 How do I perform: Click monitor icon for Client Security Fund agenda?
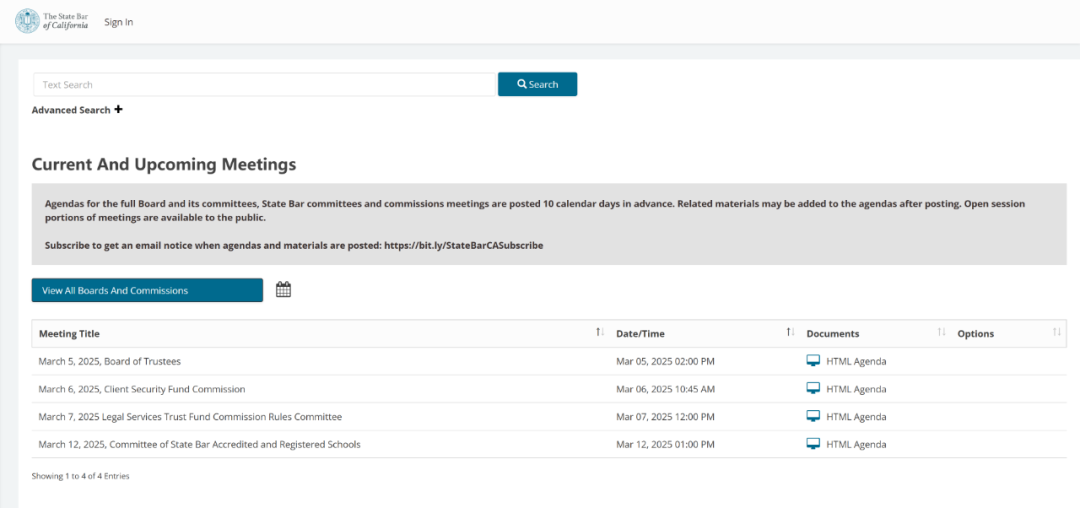click(813, 389)
